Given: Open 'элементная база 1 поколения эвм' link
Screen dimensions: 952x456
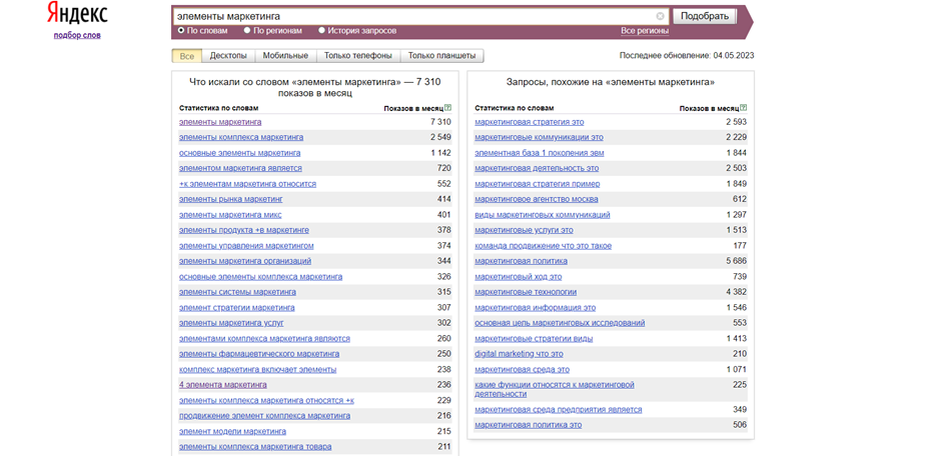Looking at the screenshot, I should [539, 153].
